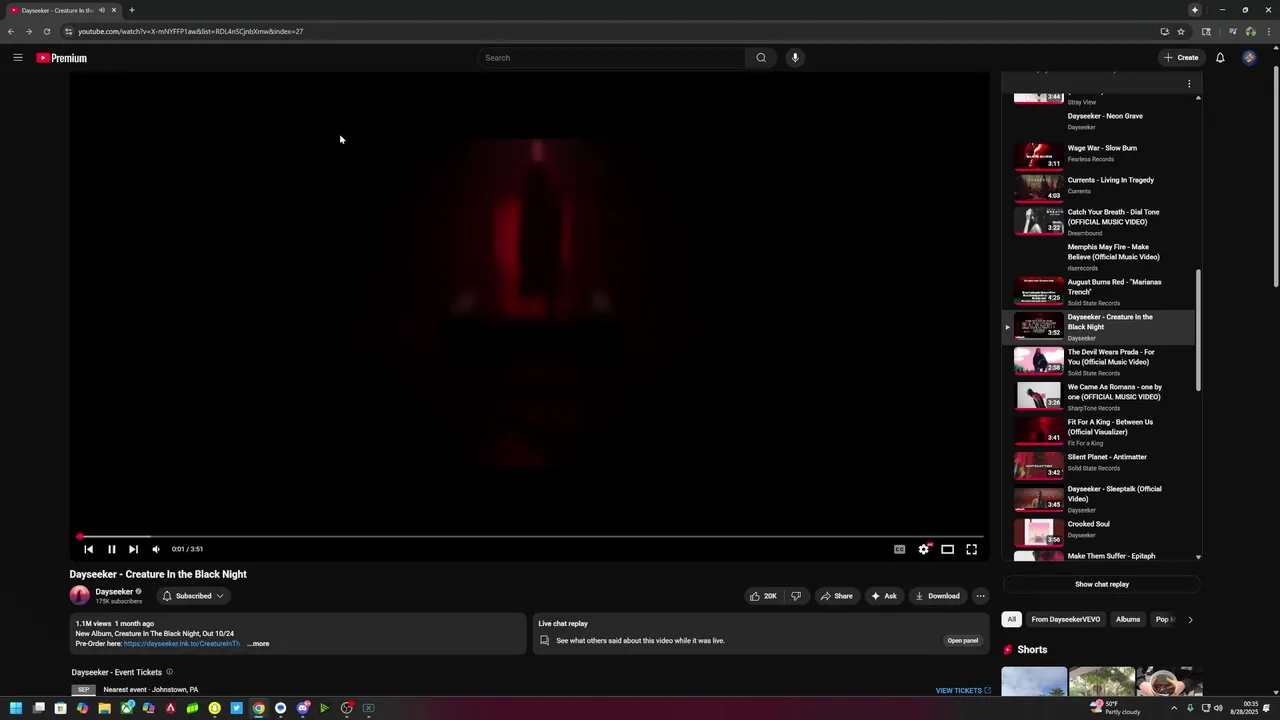Select the All filter chip
The width and height of the screenshot is (1280, 720).
click(x=1011, y=619)
